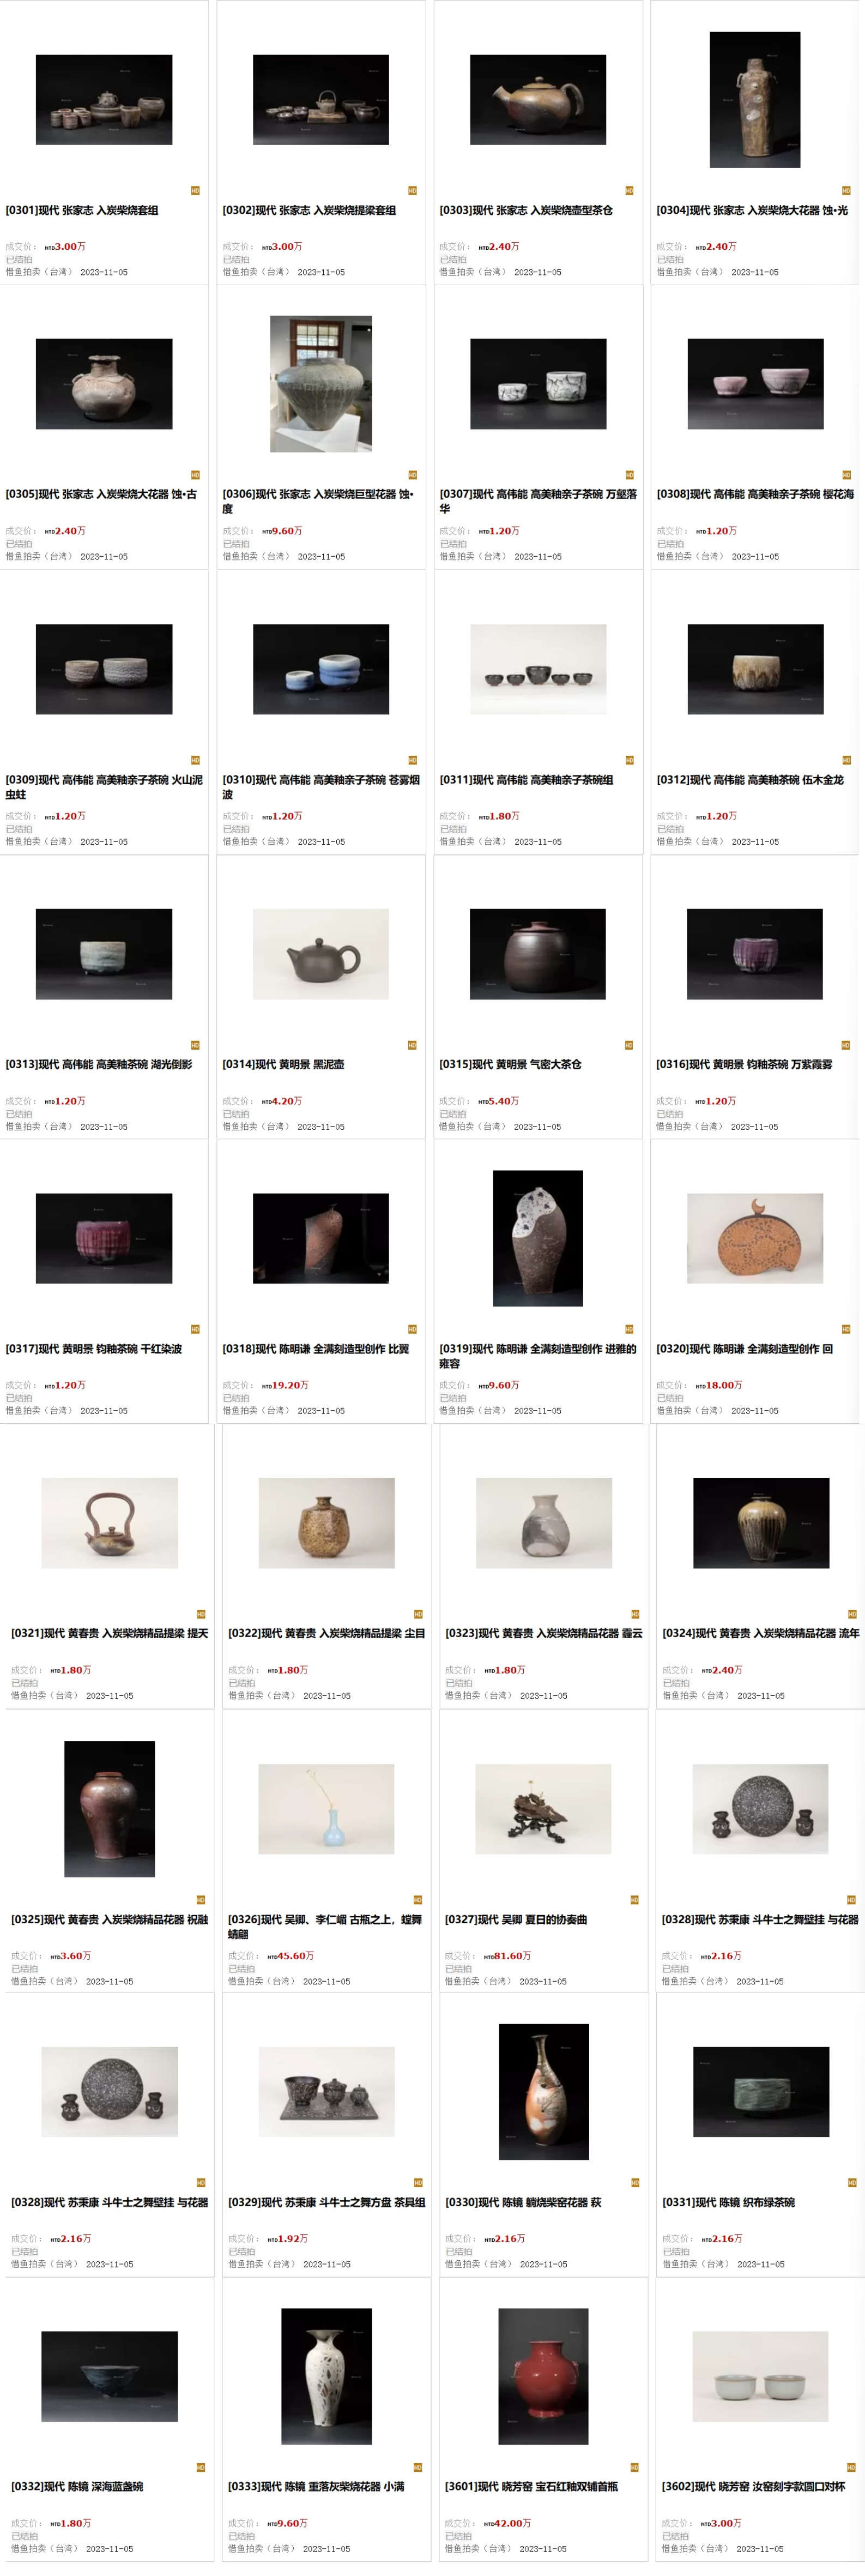Click the HD badge on lot 0315

pos(629,1045)
